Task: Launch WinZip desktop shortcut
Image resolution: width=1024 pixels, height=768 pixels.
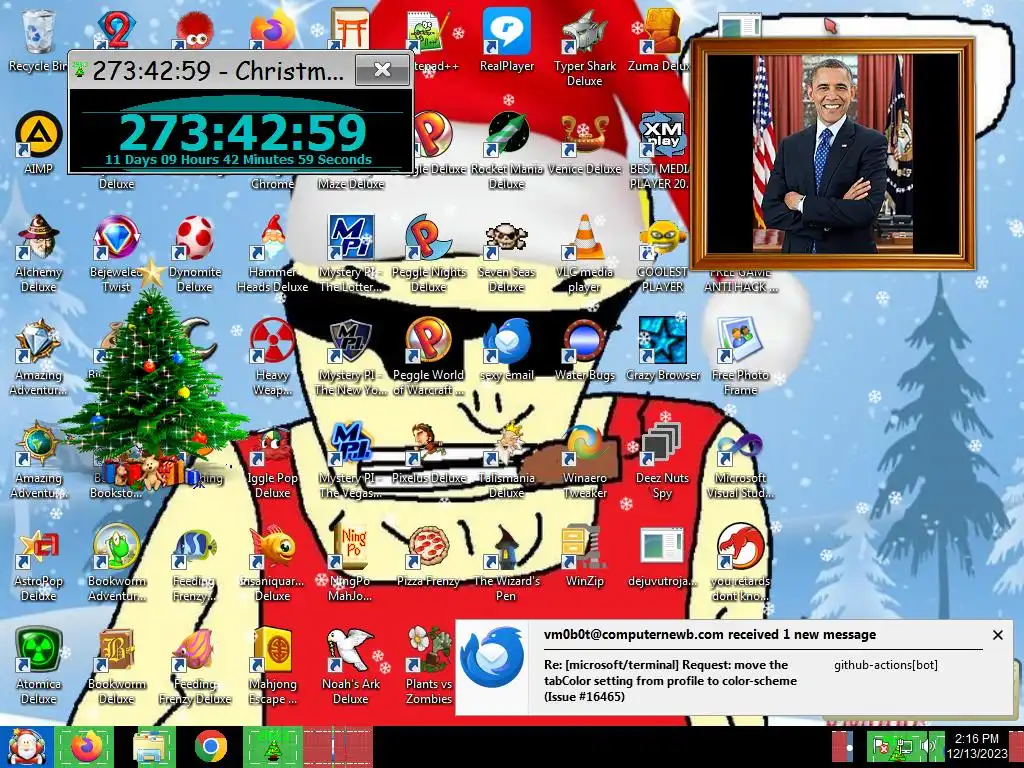Action: [x=584, y=556]
